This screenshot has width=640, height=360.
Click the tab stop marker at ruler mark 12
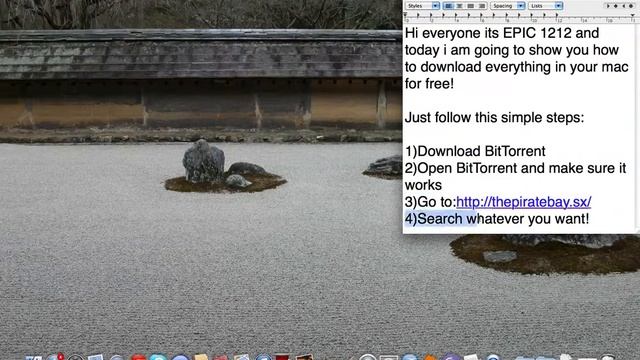557,16
